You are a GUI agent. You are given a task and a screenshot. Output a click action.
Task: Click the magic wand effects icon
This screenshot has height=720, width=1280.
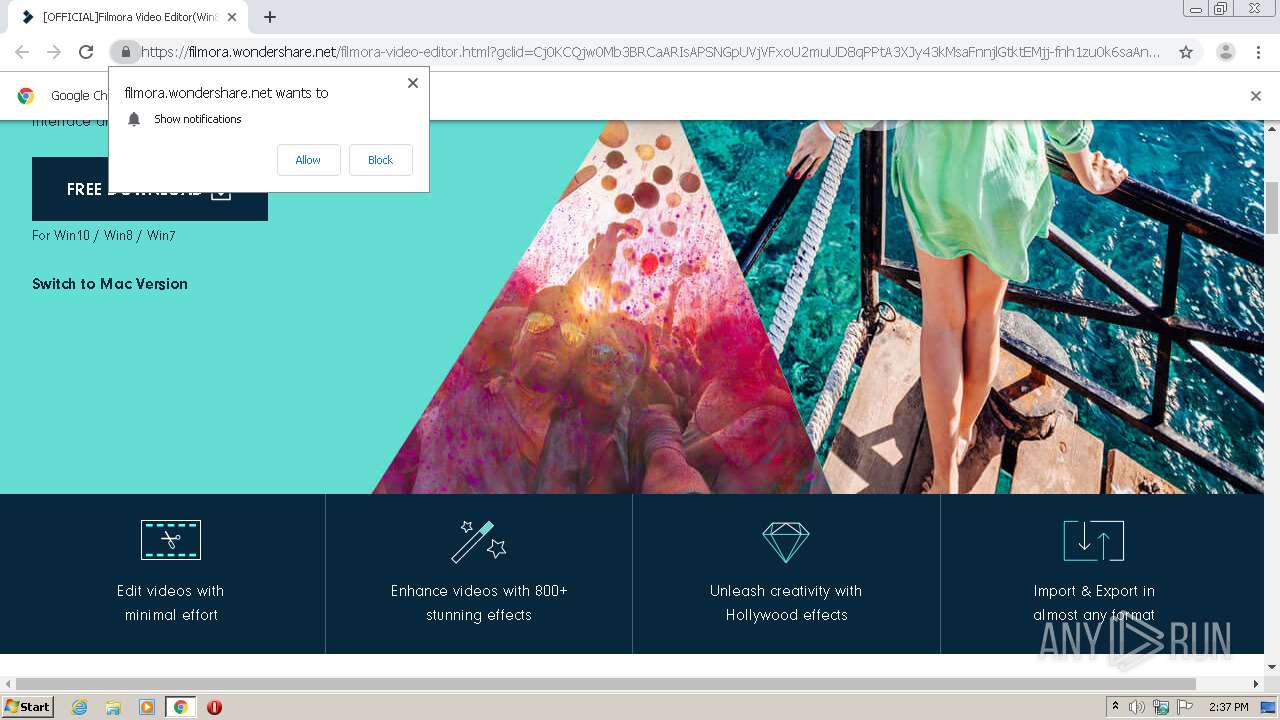click(x=478, y=541)
